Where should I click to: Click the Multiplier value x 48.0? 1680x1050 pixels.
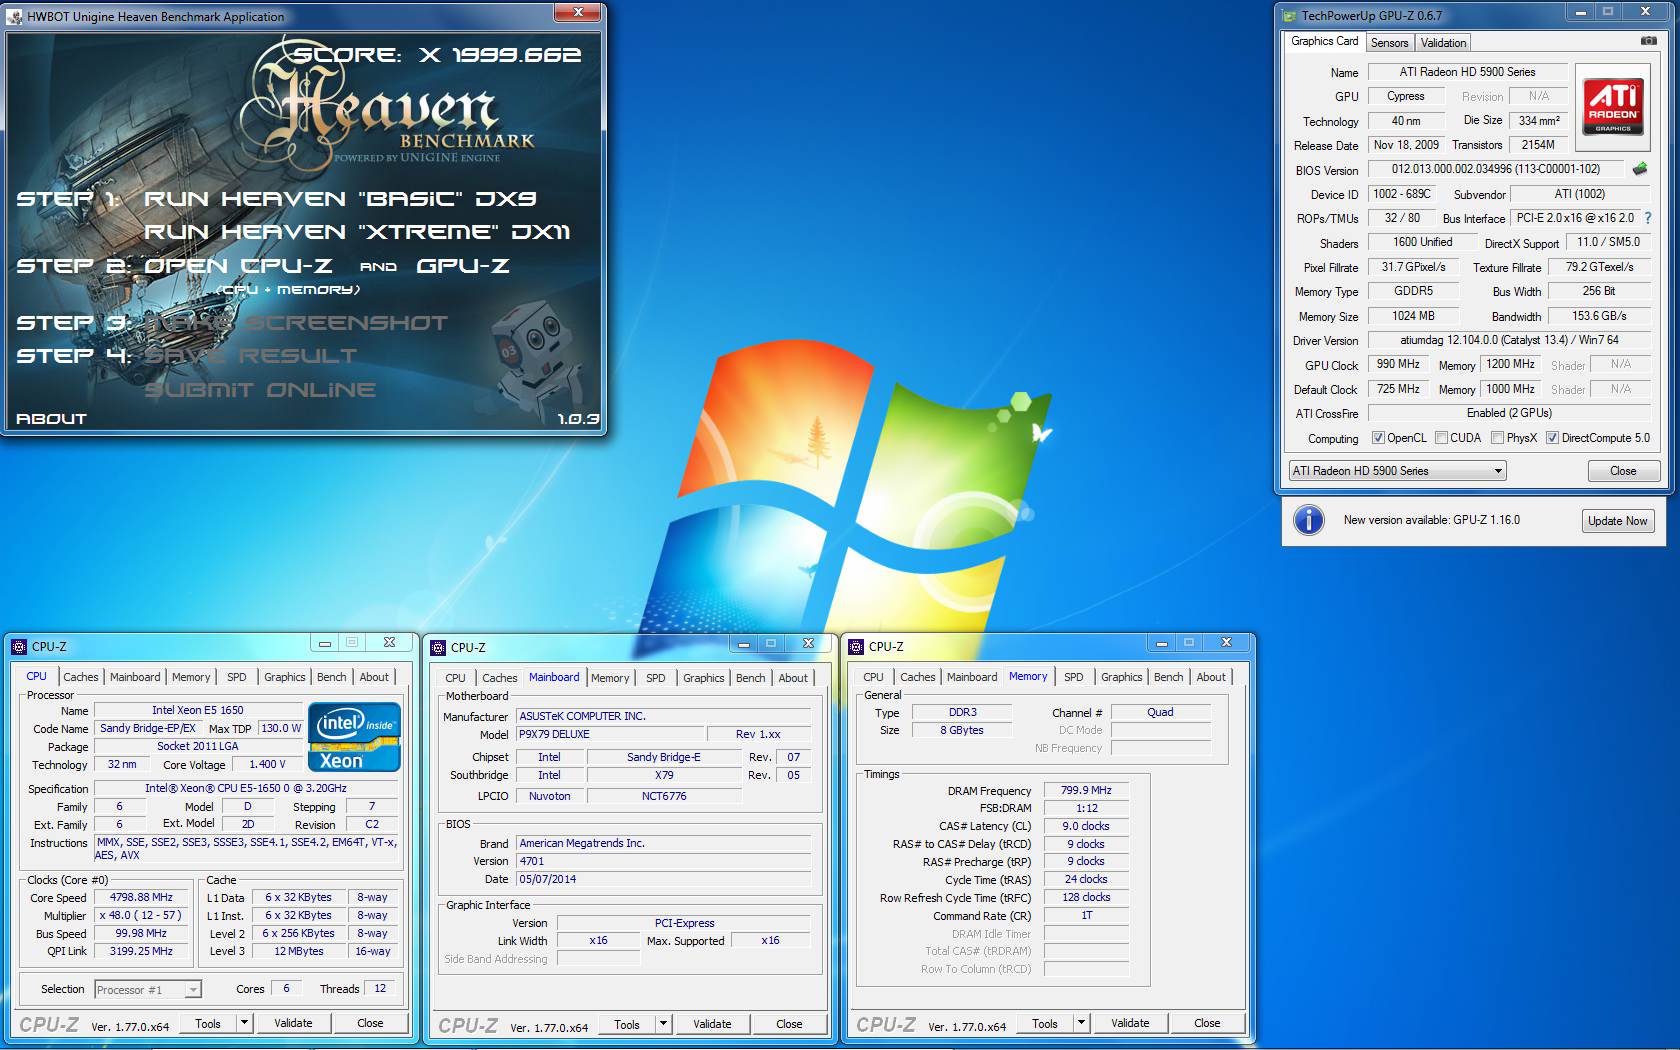point(141,916)
